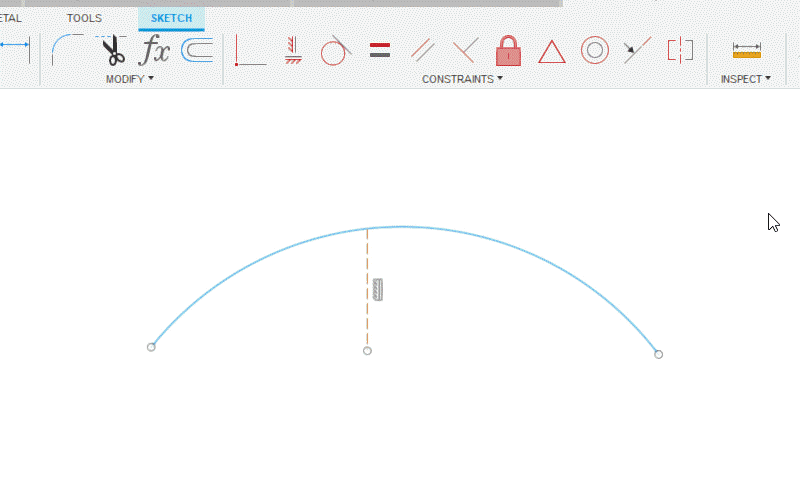
Task: Apply Collinear constraint
Action: pyautogui.click(x=637, y=50)
